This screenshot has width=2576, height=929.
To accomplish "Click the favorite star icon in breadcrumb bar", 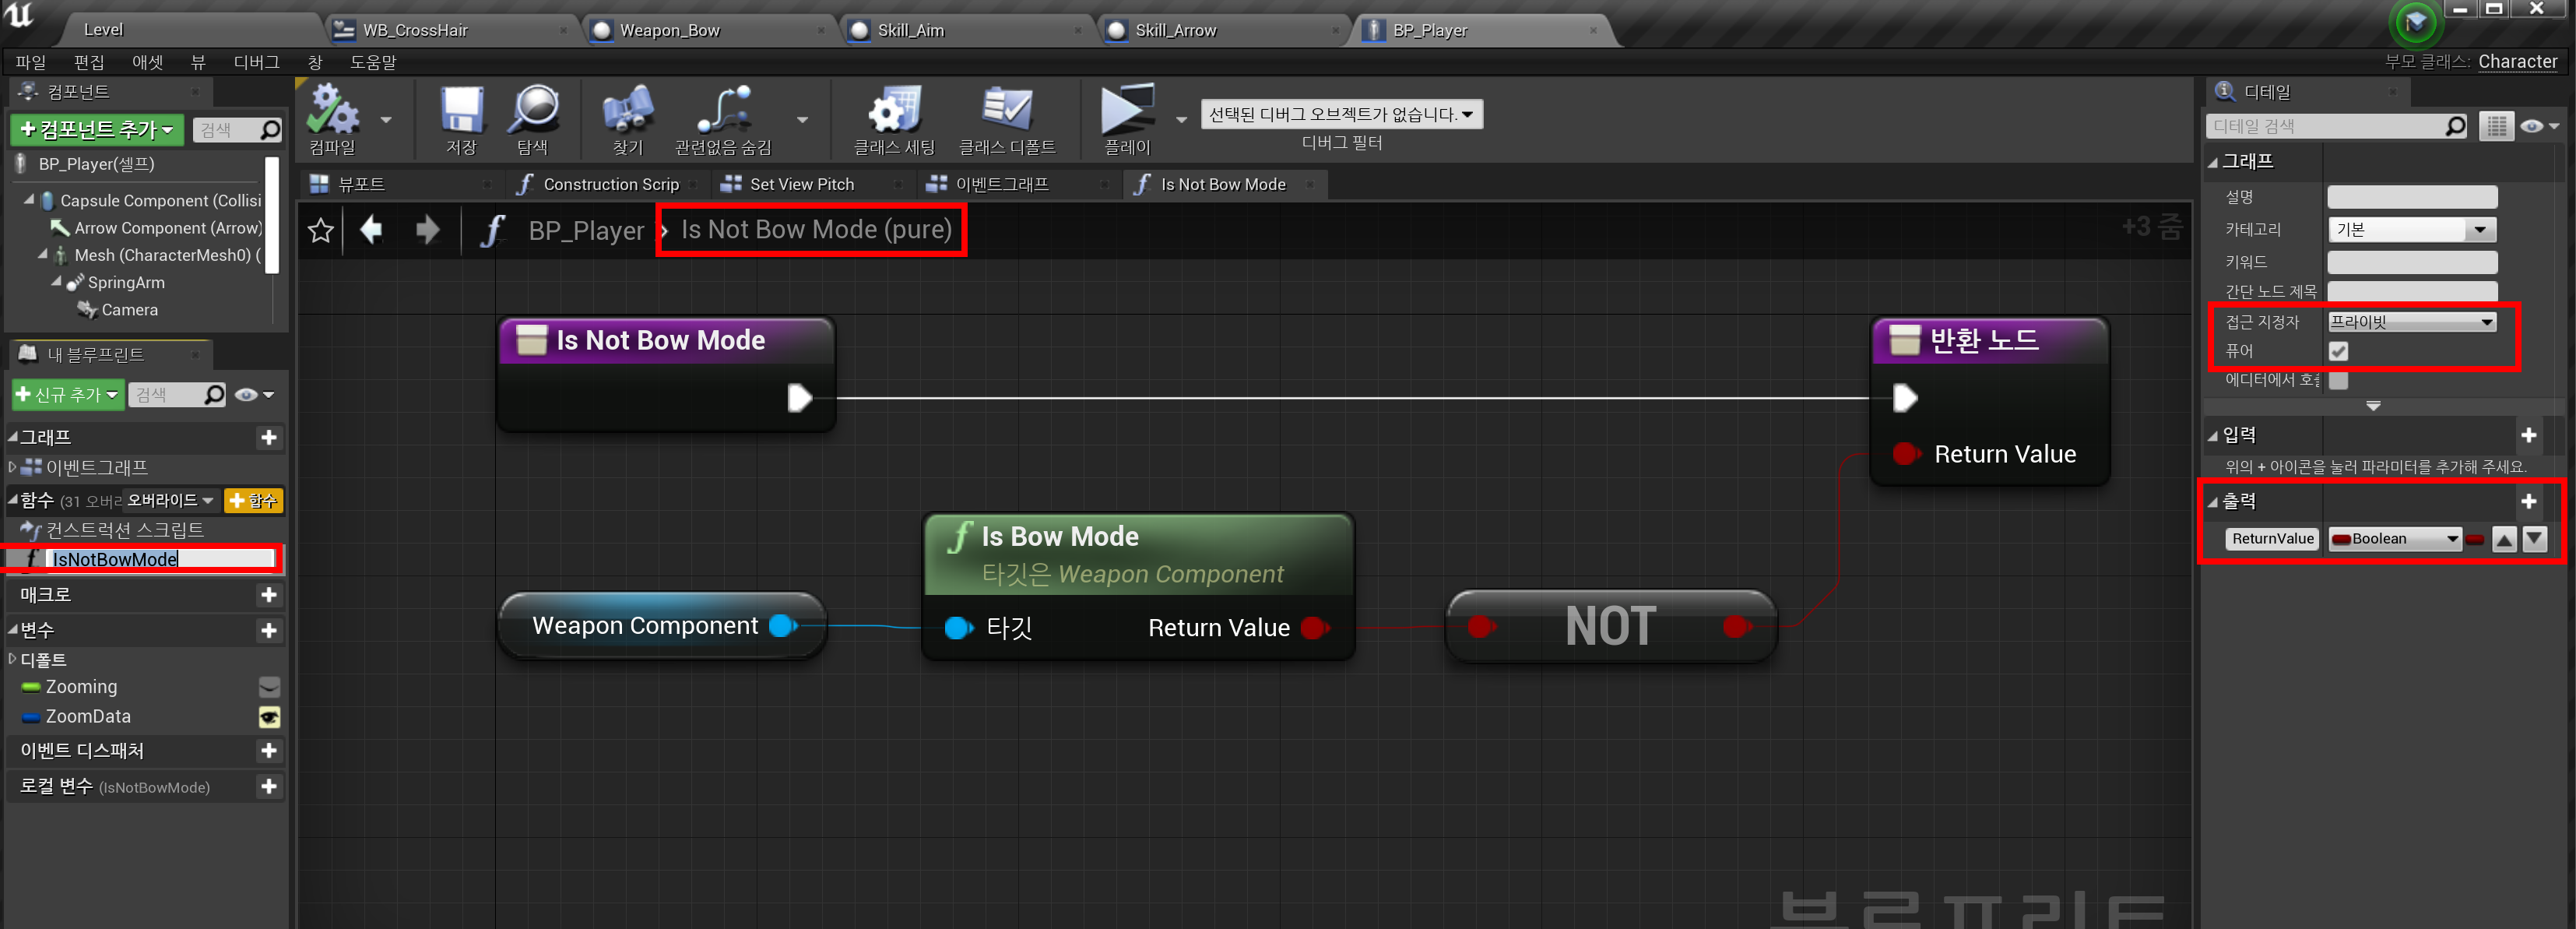I will coord(321,231).
